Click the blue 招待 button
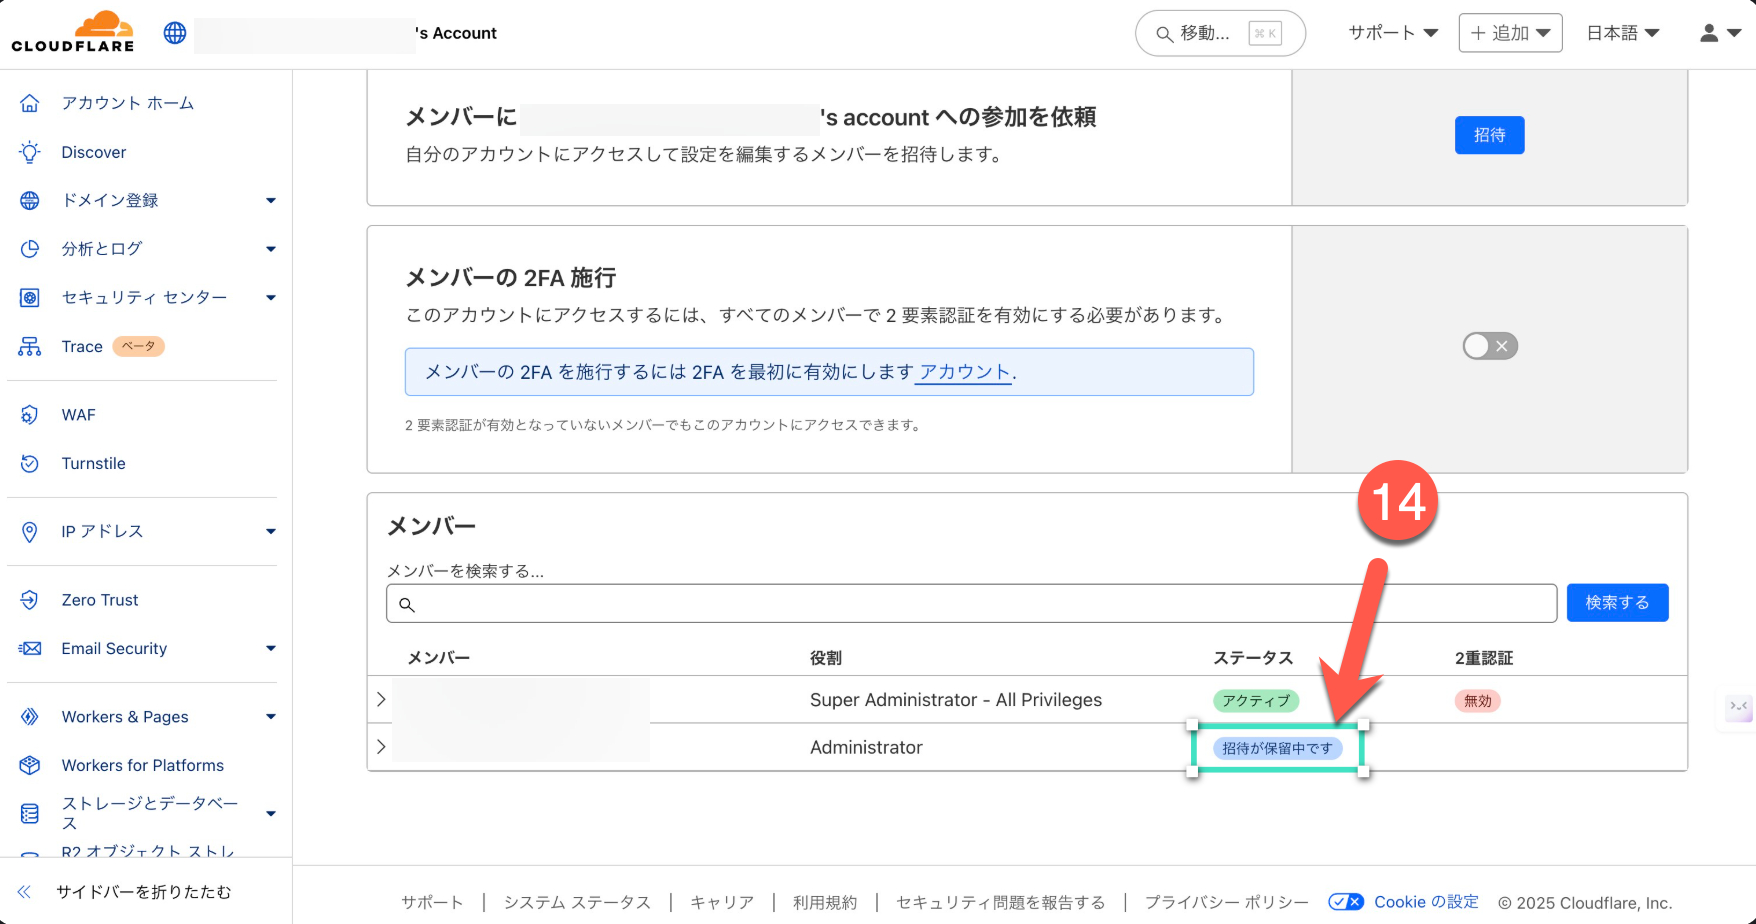 [x=1489, y=135]
